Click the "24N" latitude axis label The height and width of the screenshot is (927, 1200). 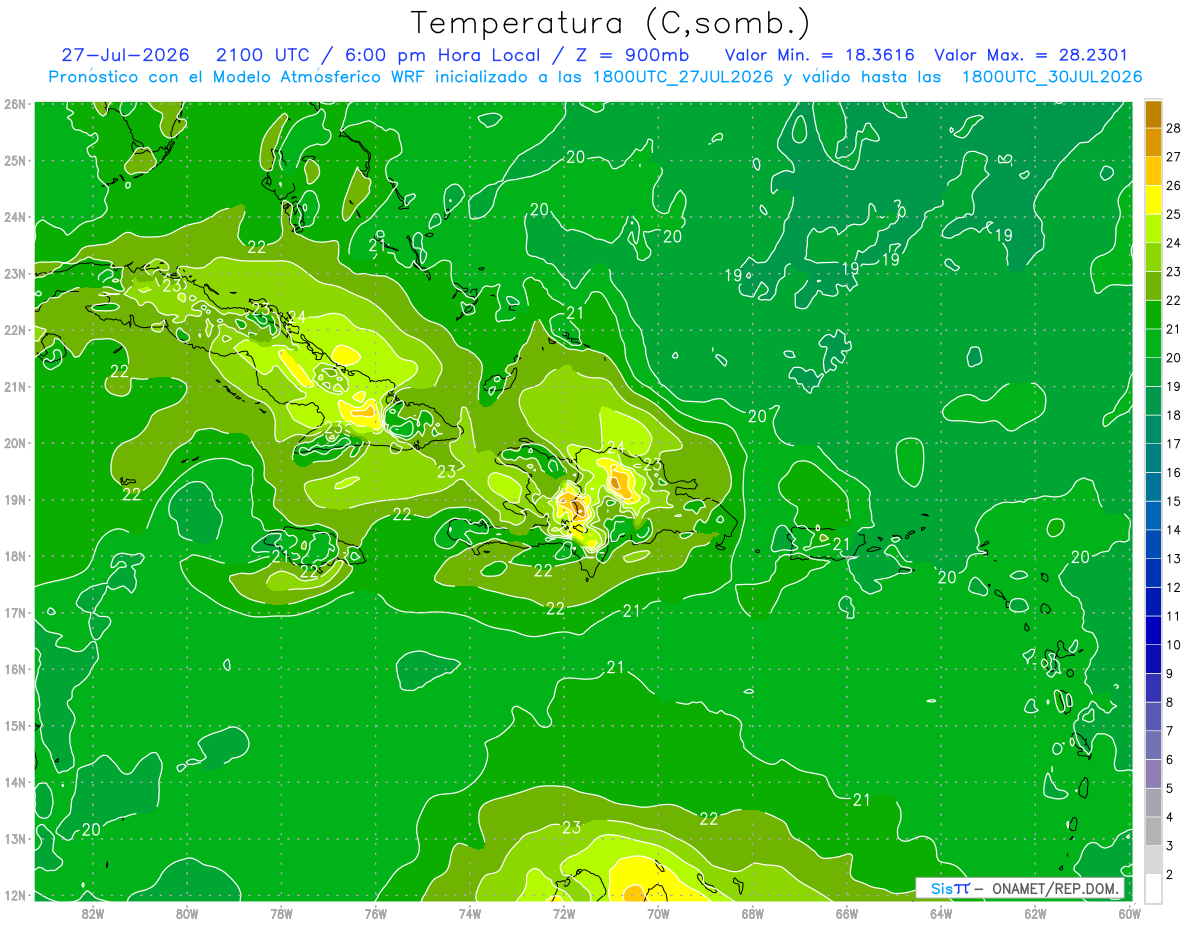point(15,217)
